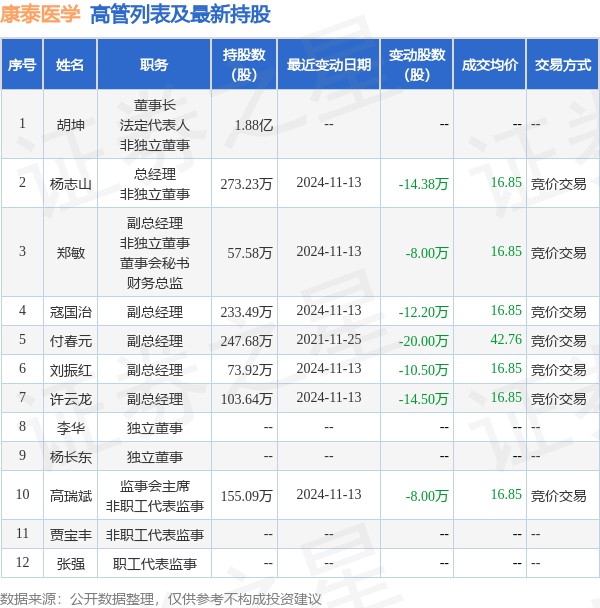This screenshot has height=608, width=600.
Task: Select the 姓名 column header
Action: (70, 65)
